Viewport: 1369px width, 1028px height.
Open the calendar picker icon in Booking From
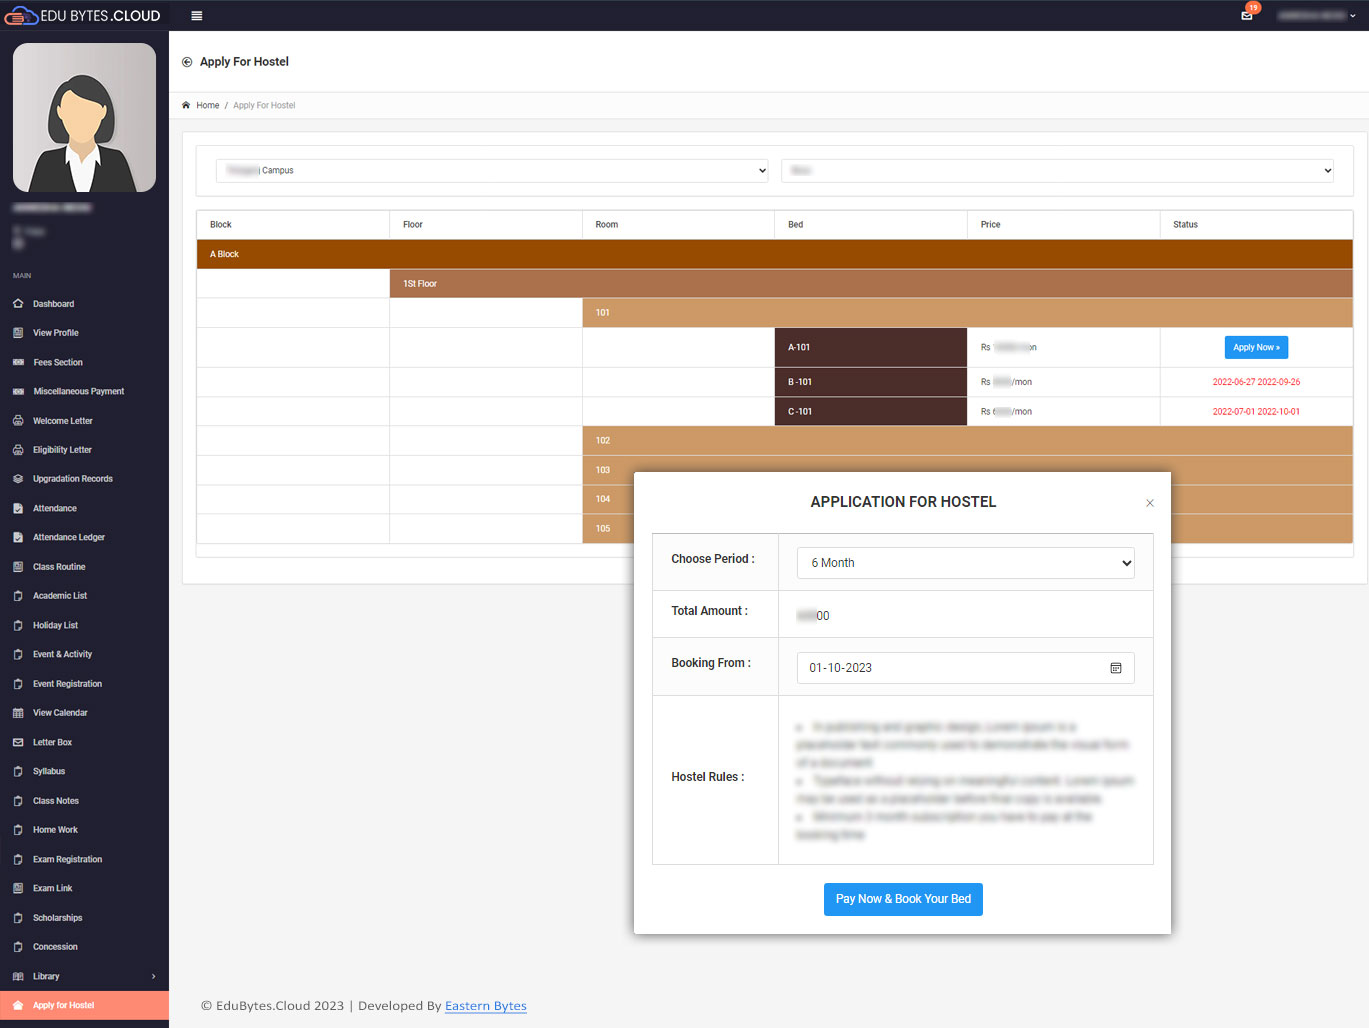[x=1116, y=668]
